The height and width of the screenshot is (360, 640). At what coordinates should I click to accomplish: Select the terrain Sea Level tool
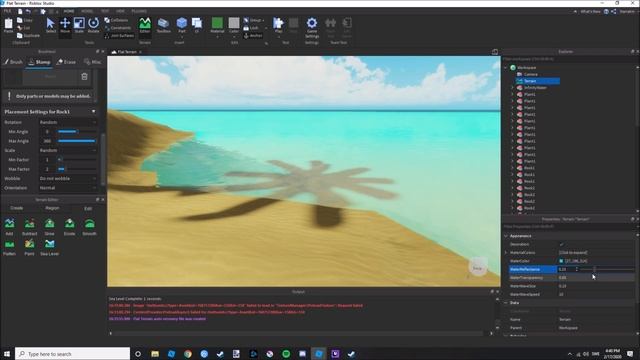49,247
